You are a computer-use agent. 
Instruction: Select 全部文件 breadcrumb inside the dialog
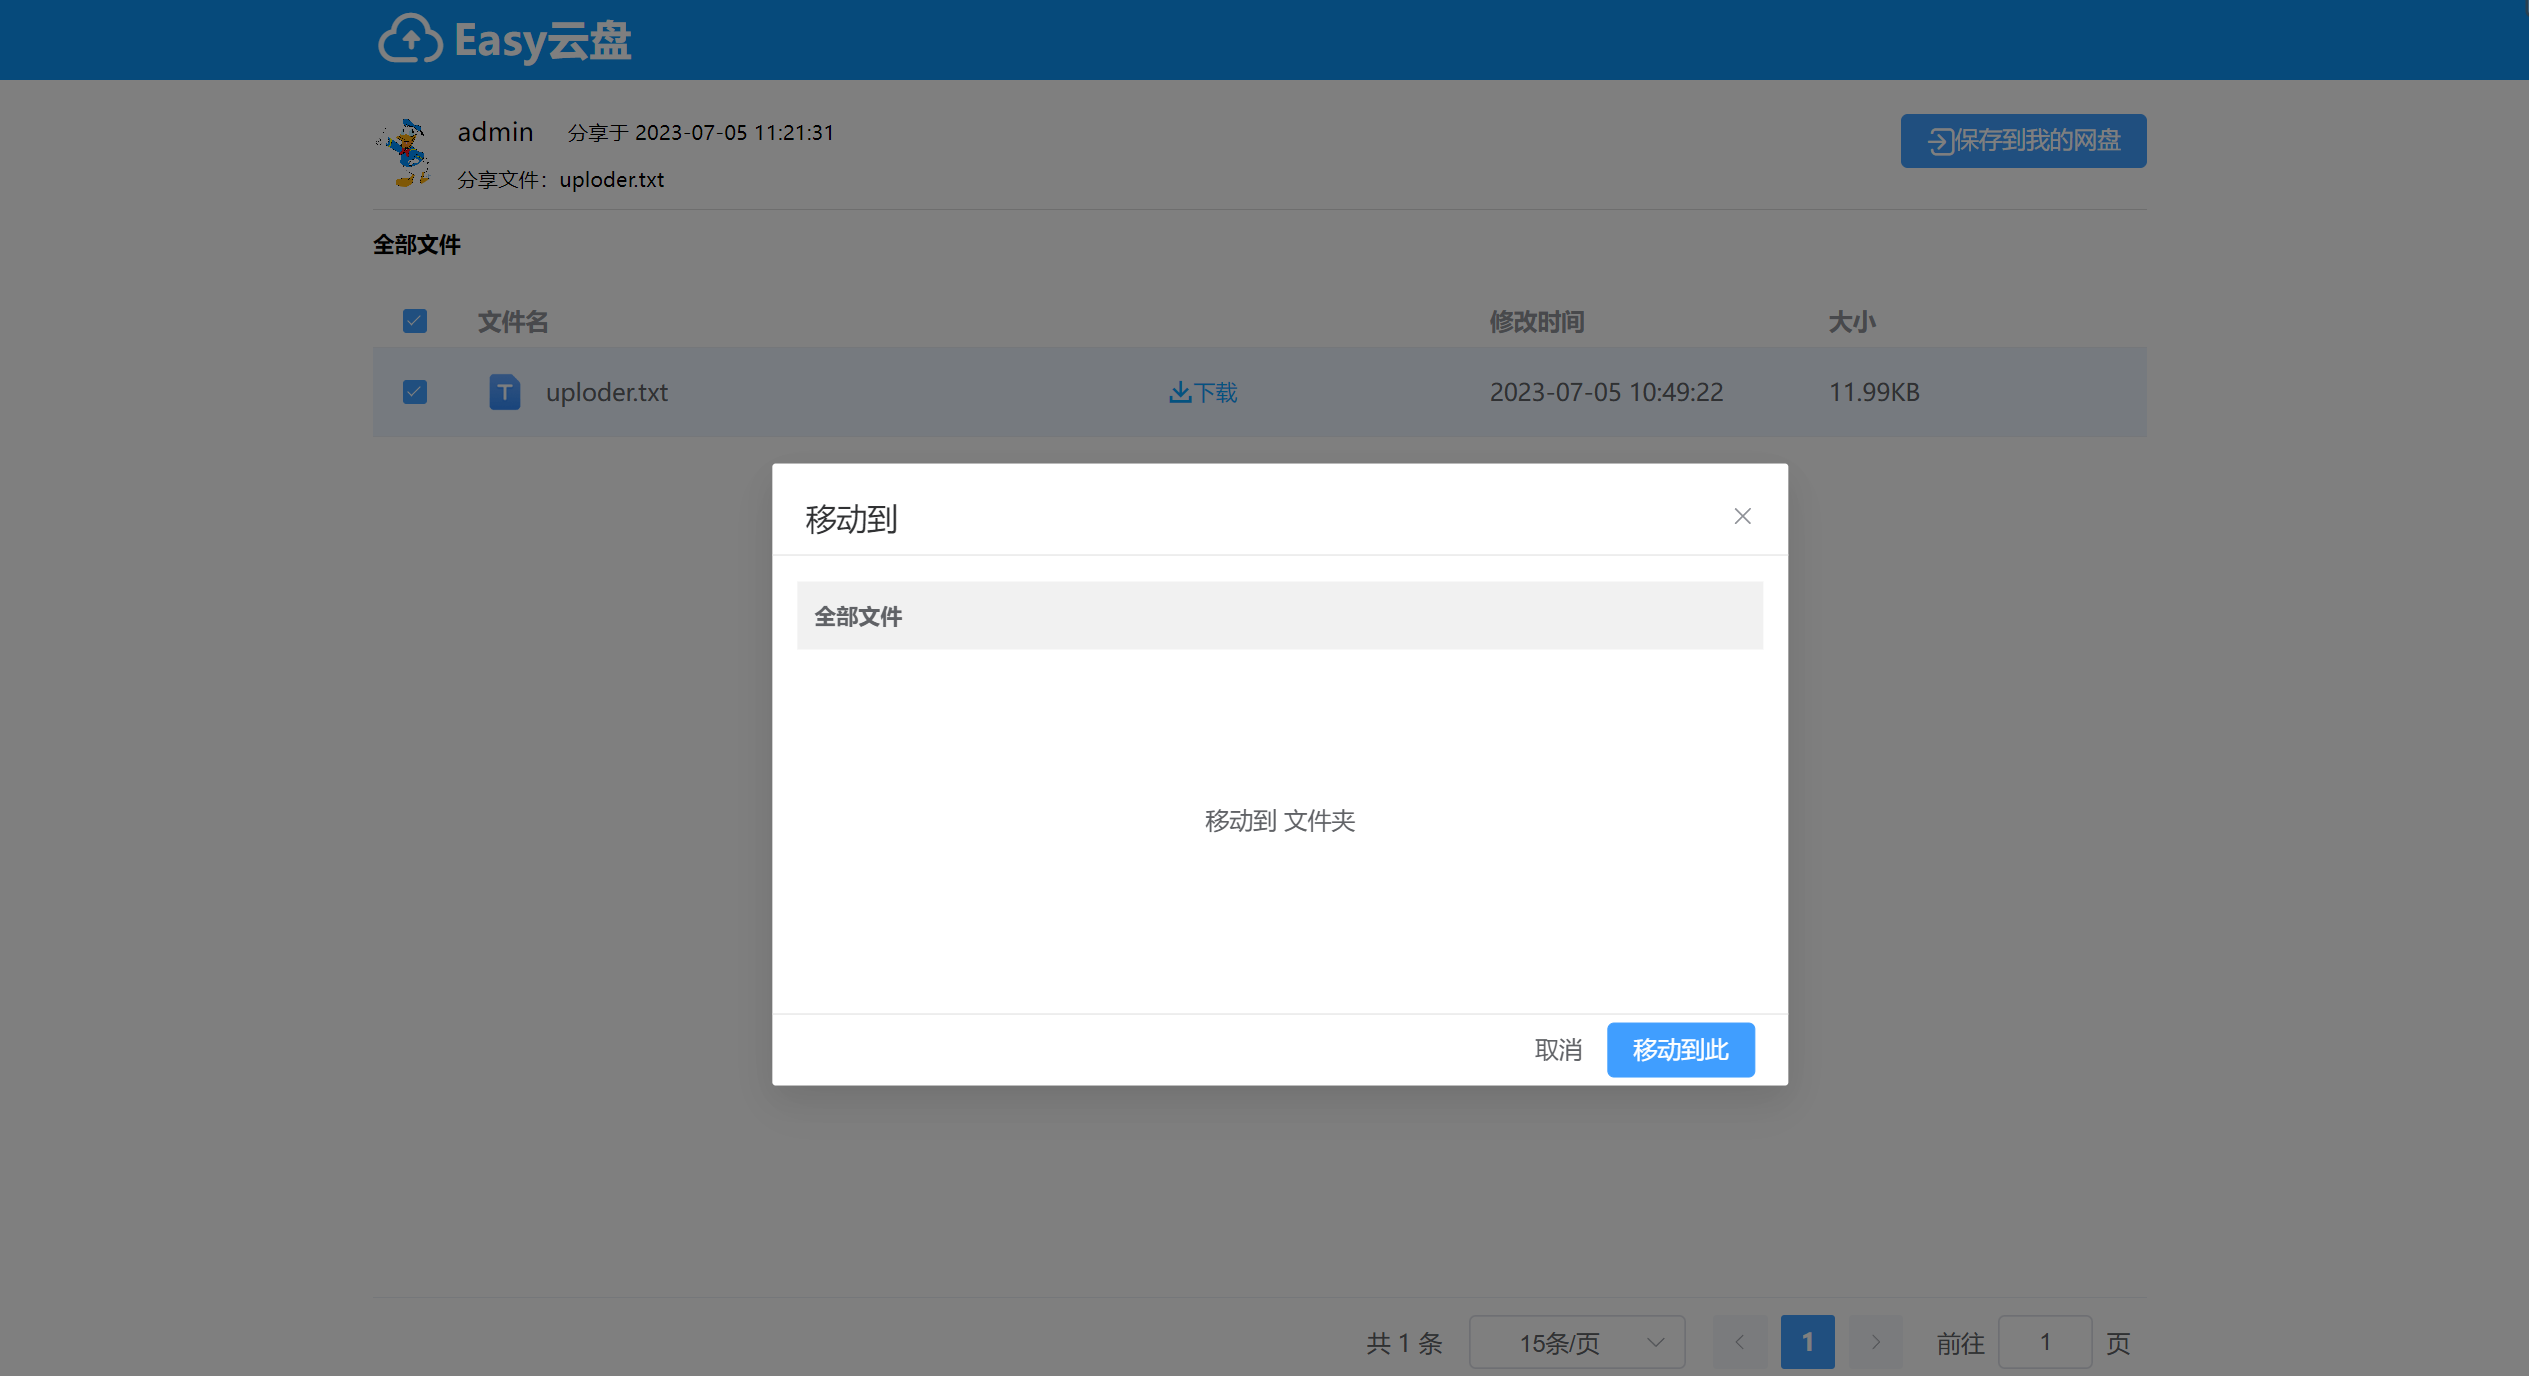pyautogui.click(x=856, y=616)
